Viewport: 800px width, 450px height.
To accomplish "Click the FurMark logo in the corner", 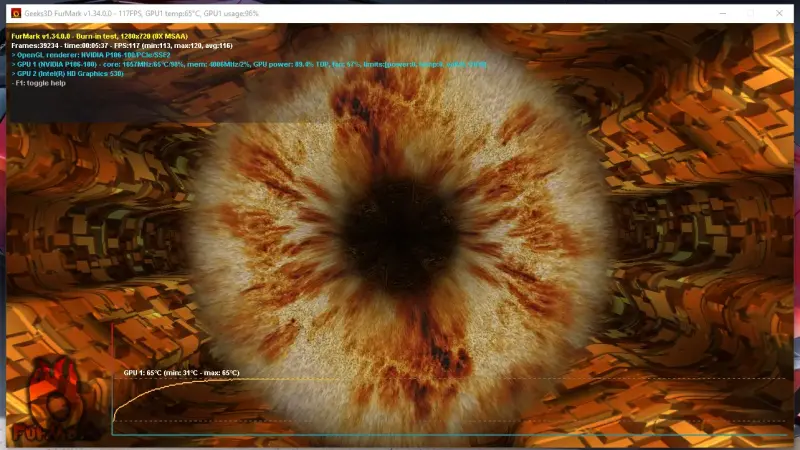I will click(x=54, y=399).
